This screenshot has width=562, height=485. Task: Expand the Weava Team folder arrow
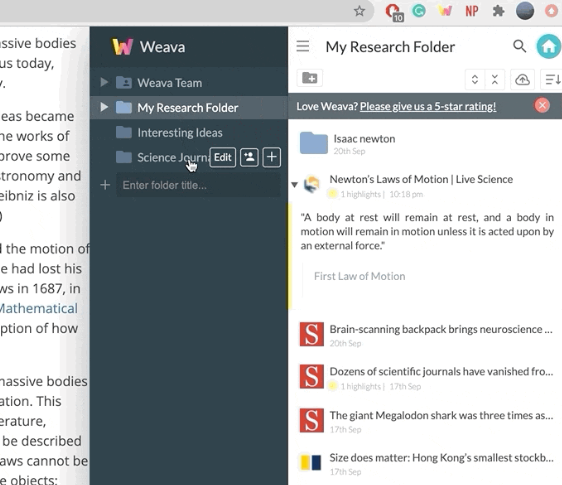point(104,82)
